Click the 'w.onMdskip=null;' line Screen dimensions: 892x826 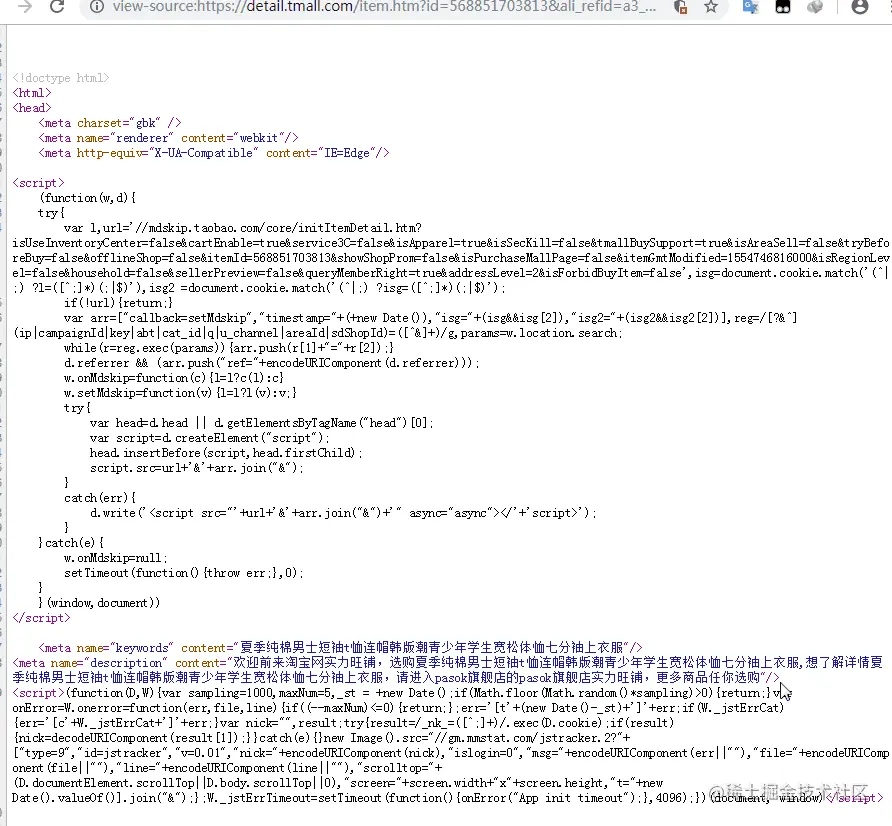(115, 557)
